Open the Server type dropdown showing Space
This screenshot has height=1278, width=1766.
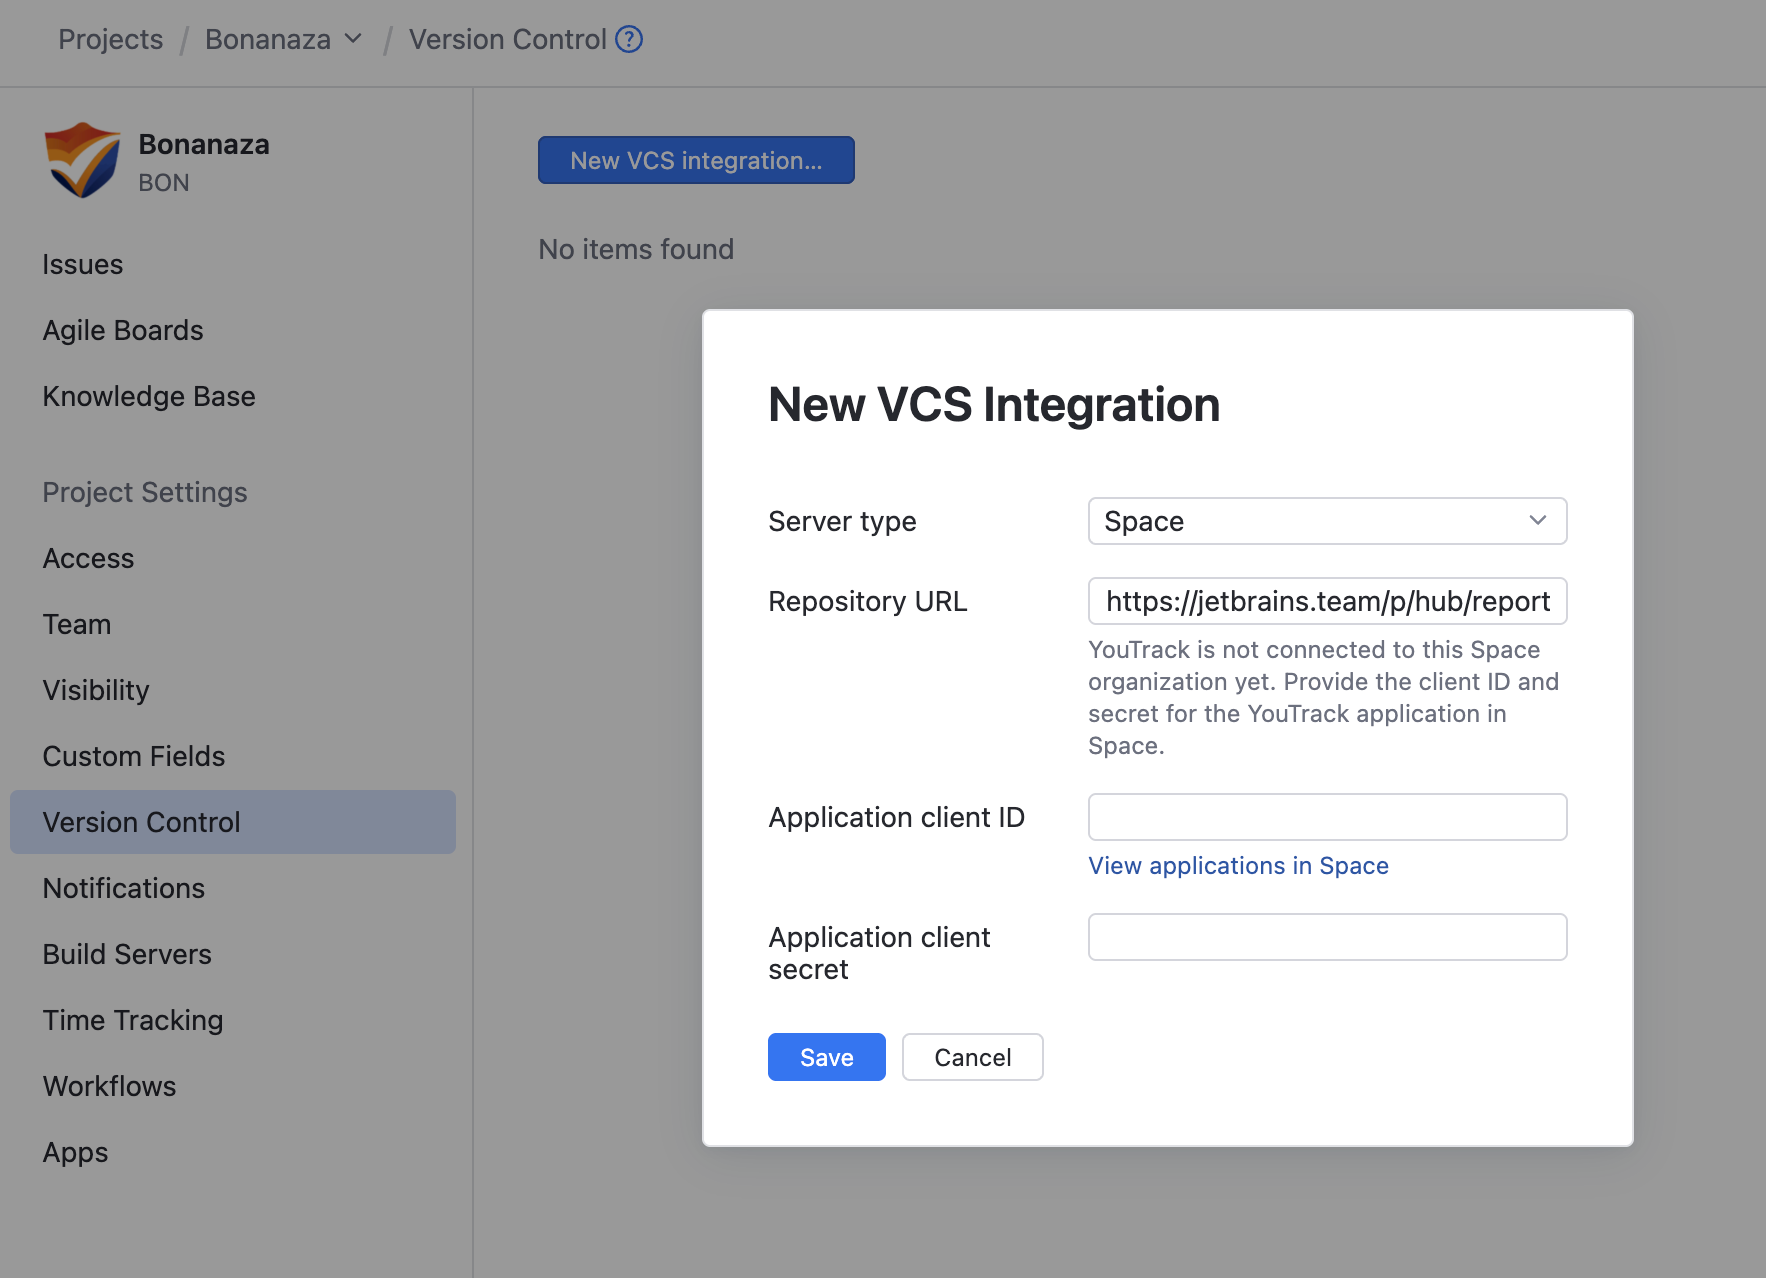pos(1326,521)
